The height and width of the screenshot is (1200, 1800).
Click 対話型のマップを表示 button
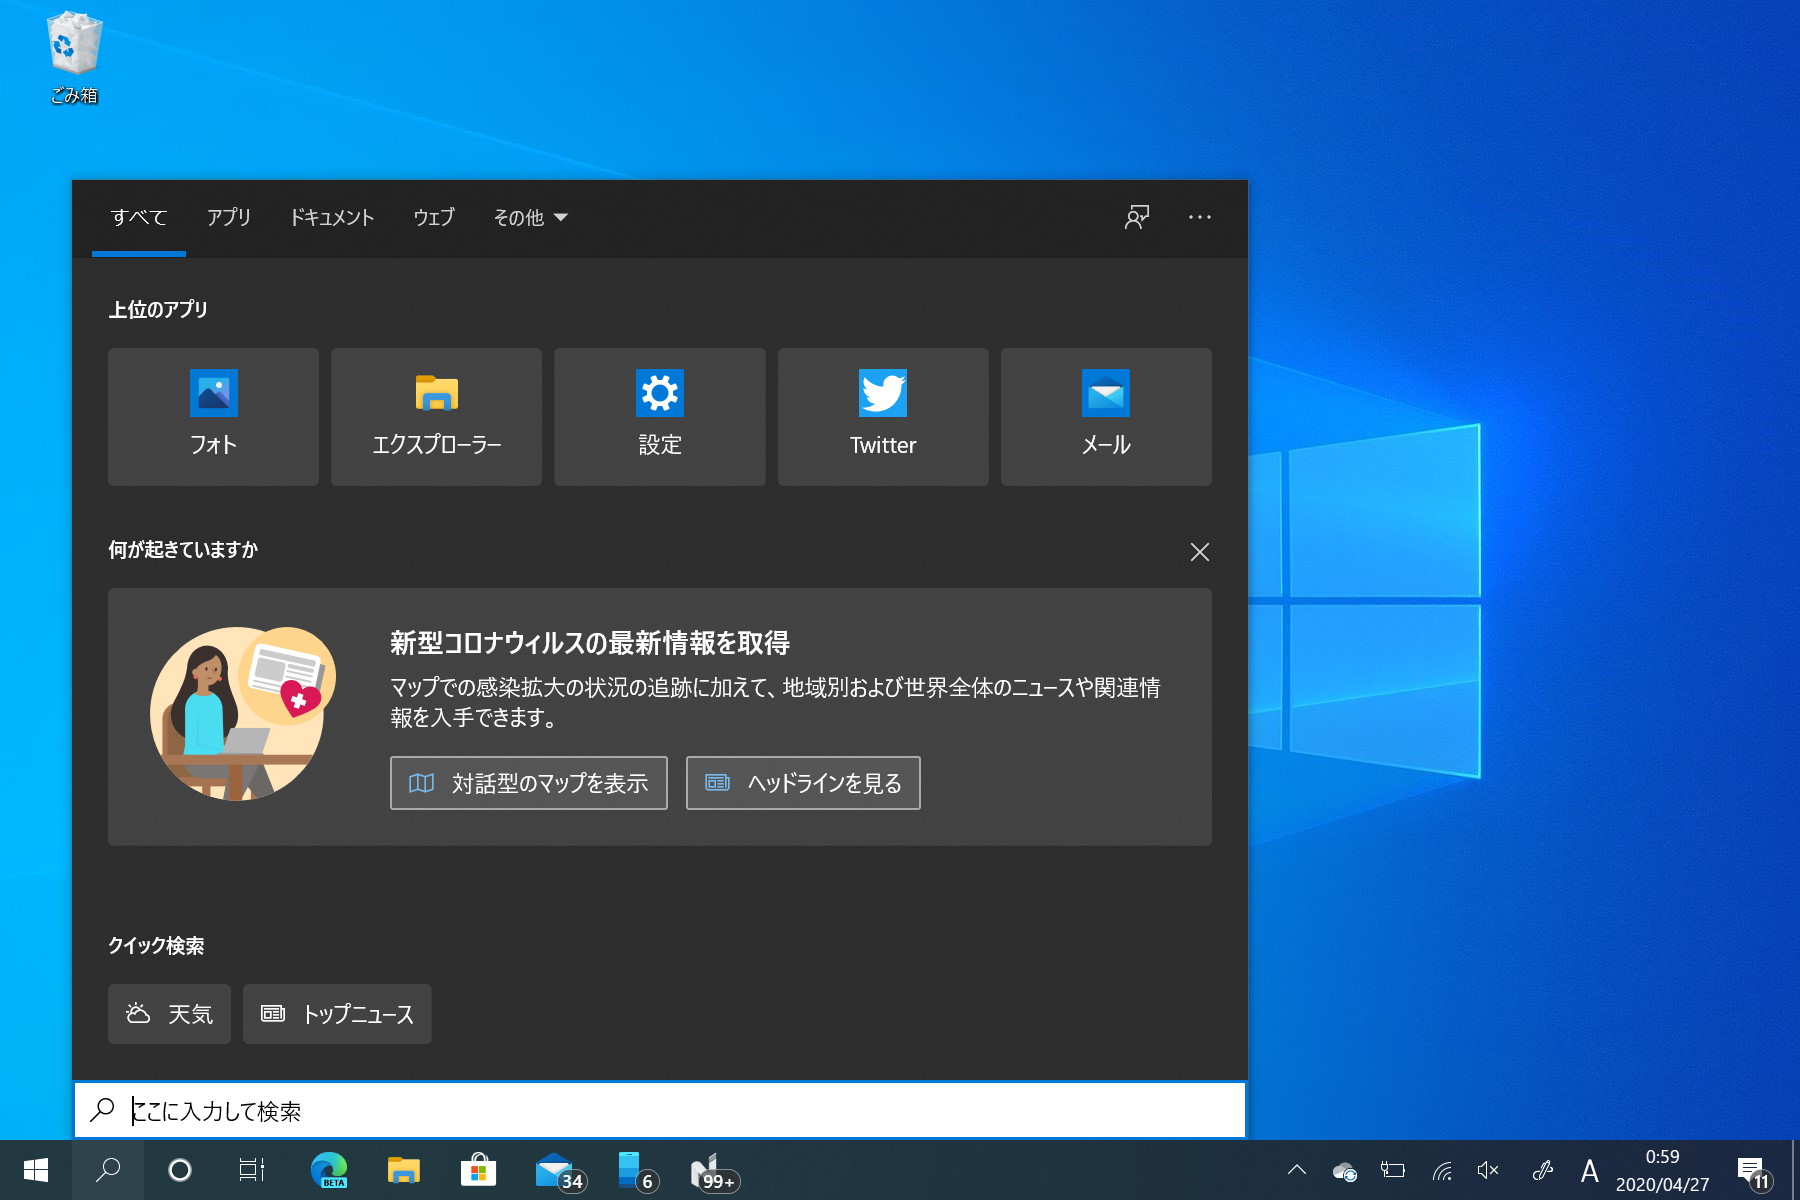point(529,783)
